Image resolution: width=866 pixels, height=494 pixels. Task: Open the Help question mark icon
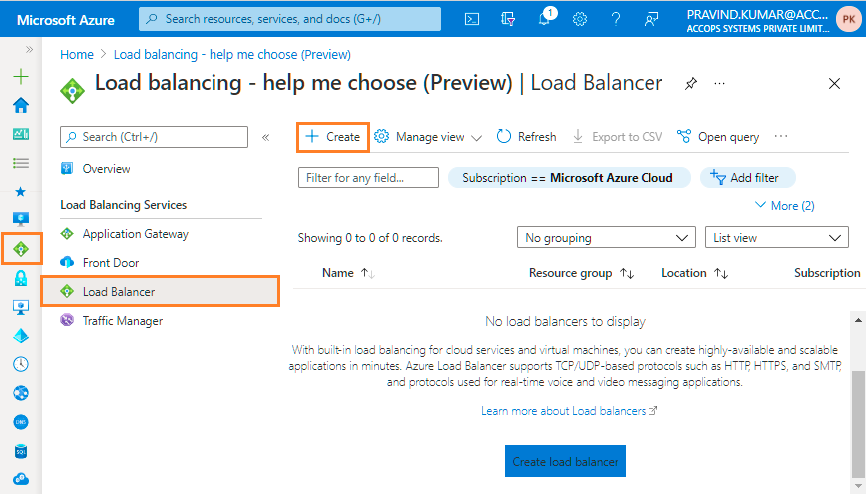click(616, 19)
